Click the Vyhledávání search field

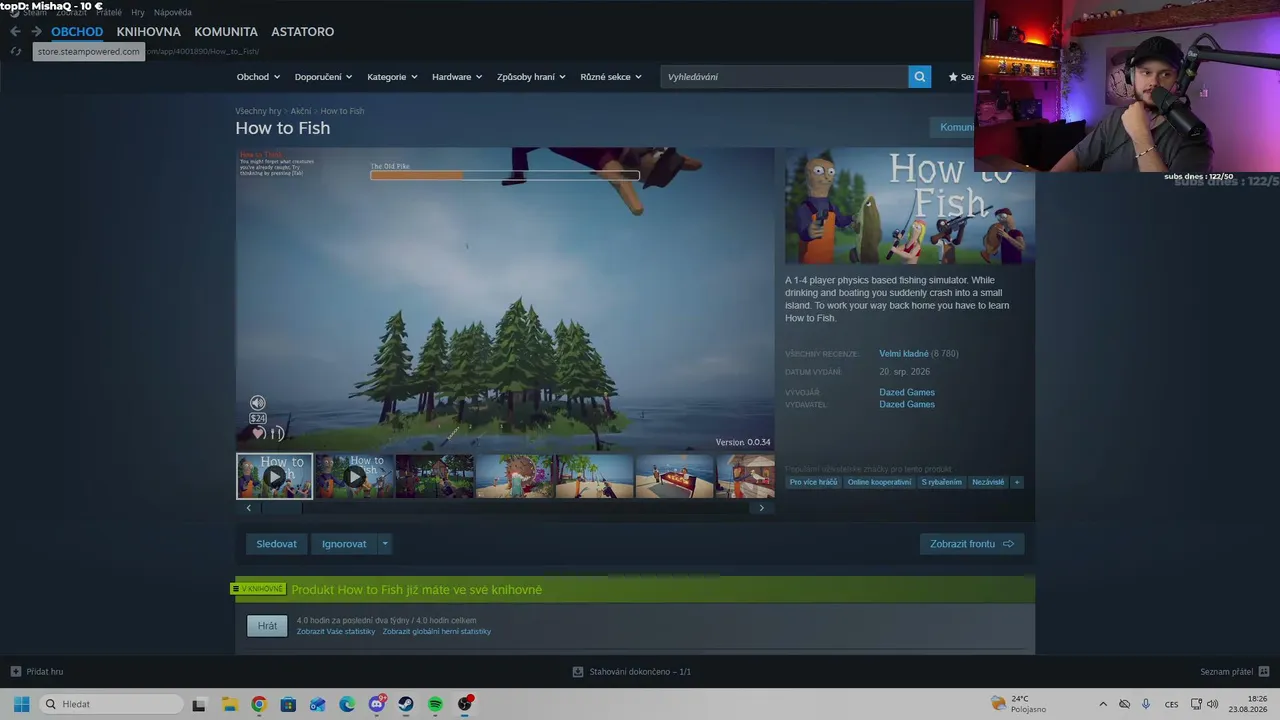(x=785, y=77)
